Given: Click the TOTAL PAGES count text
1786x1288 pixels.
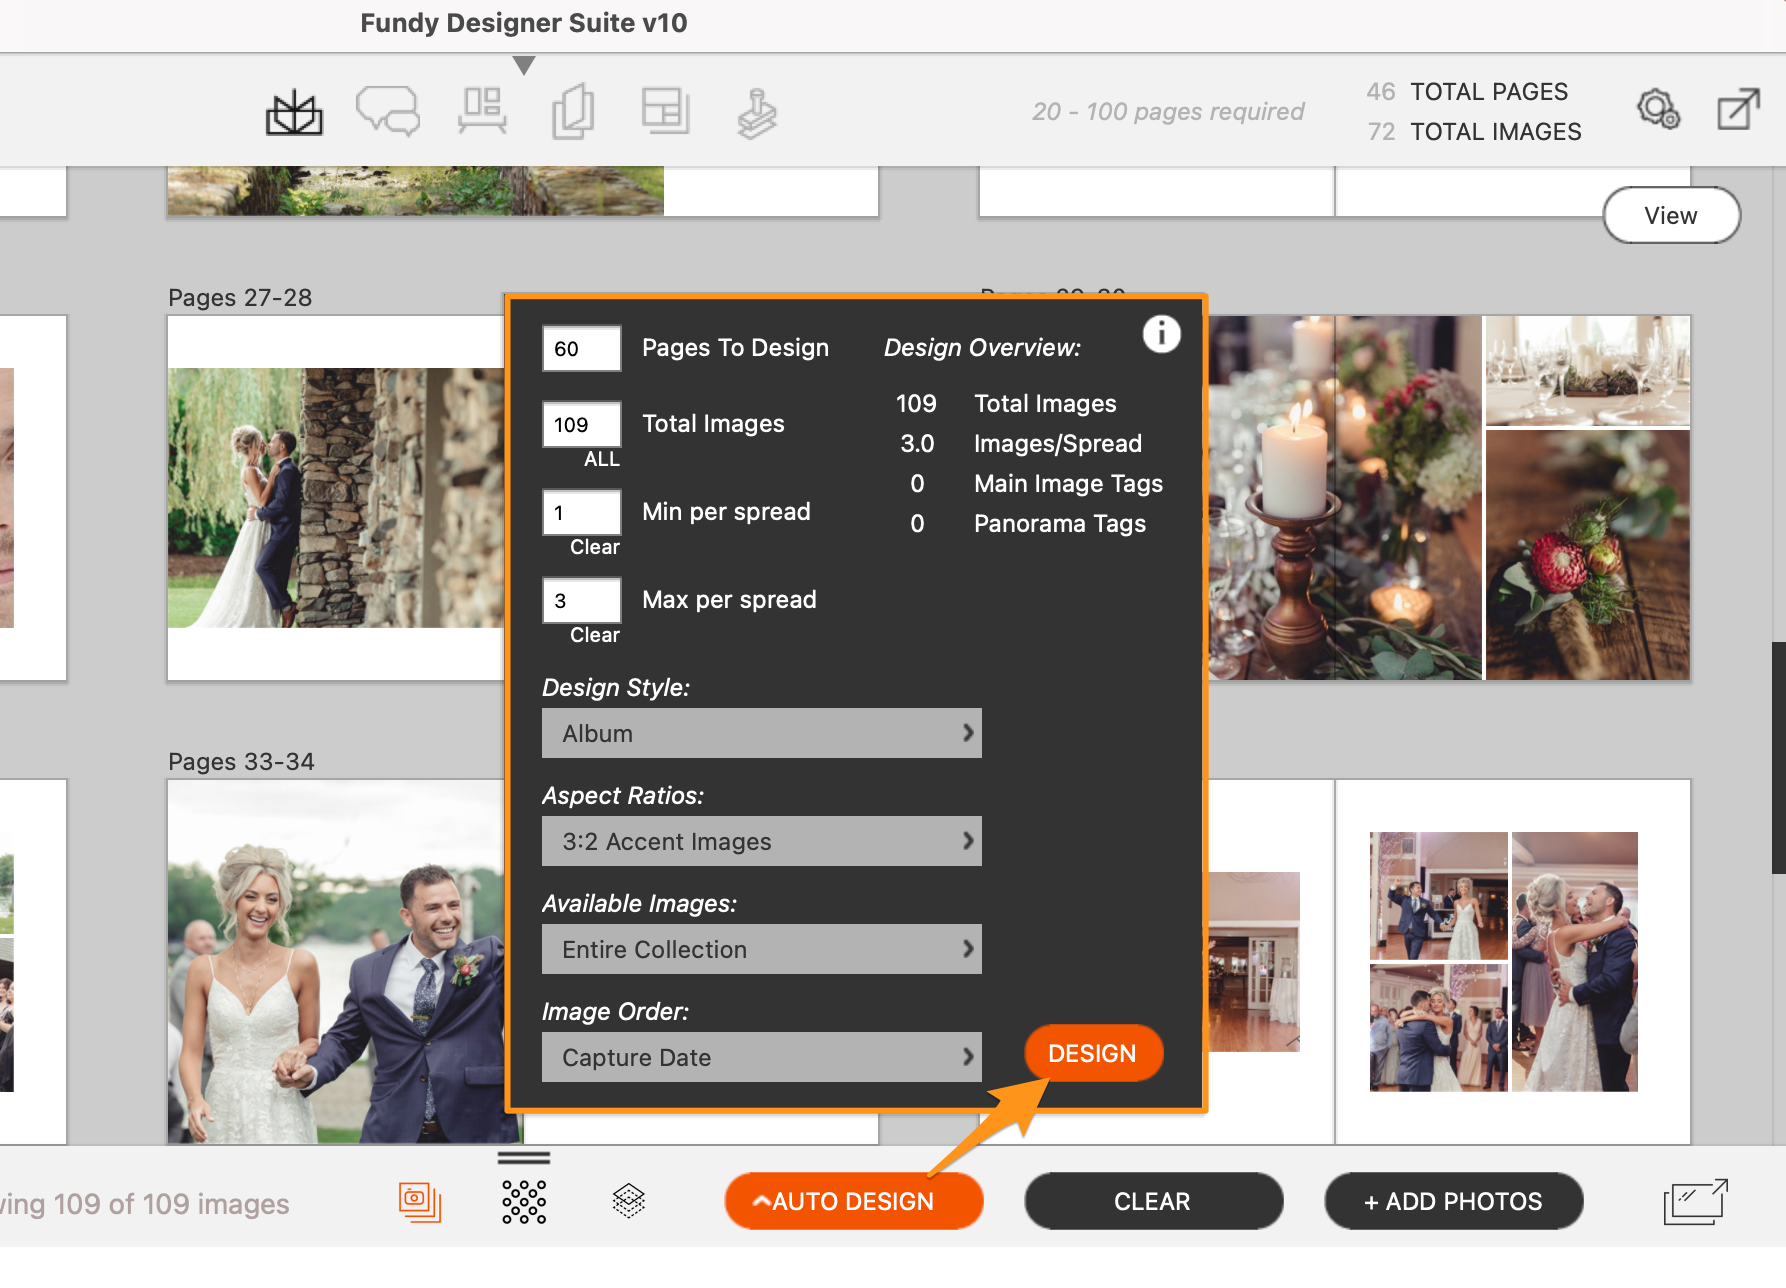Looking at the screenshot, I should click(1467, 91).
